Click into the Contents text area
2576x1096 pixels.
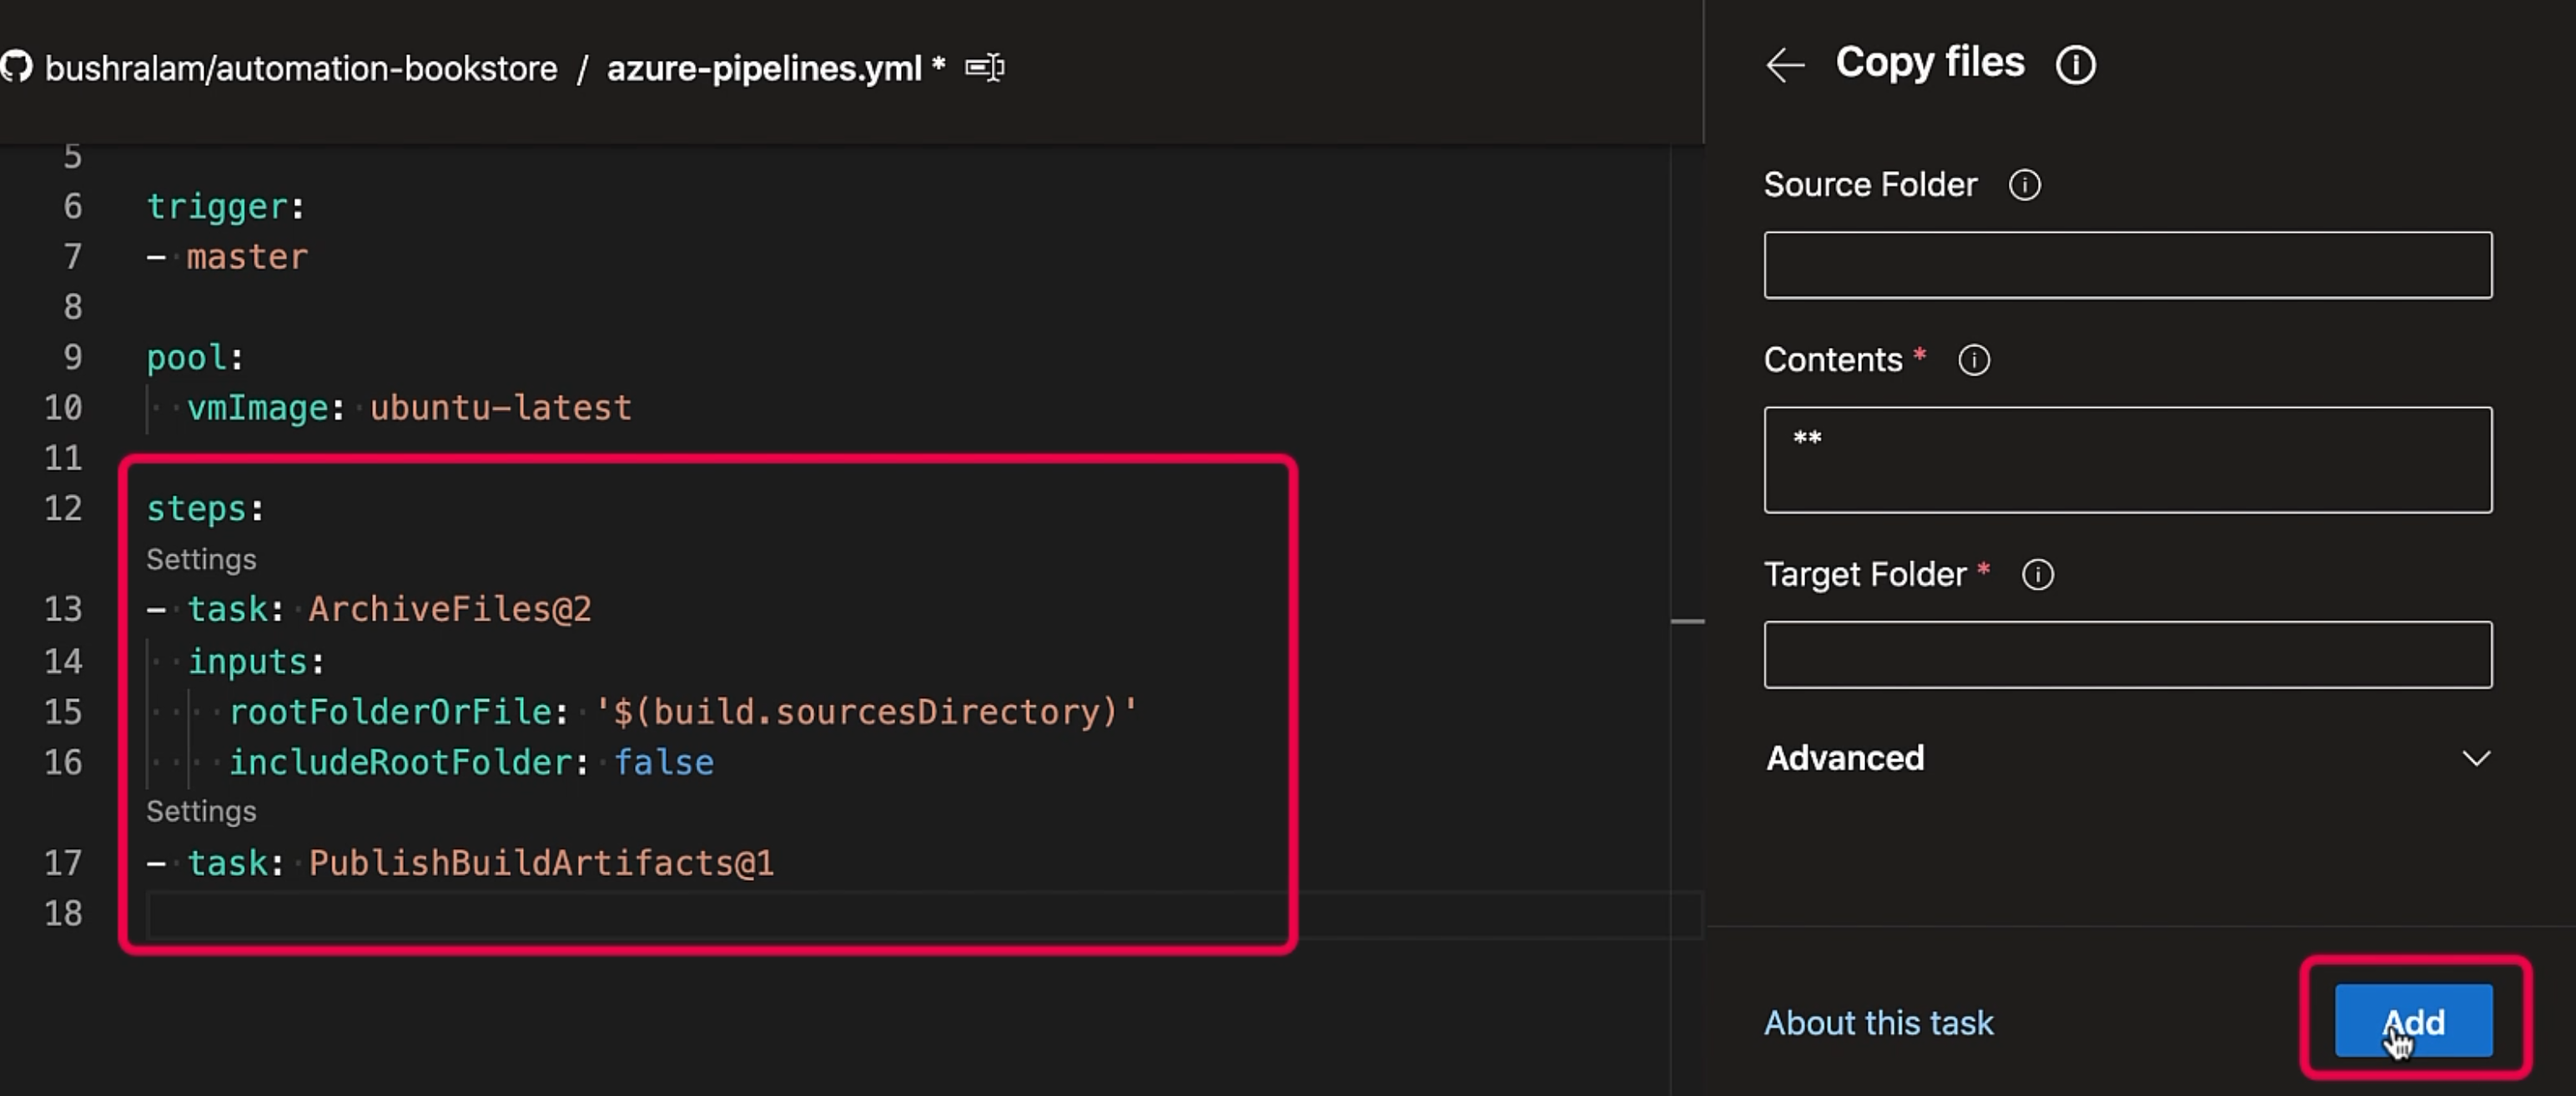(2127, 460)
